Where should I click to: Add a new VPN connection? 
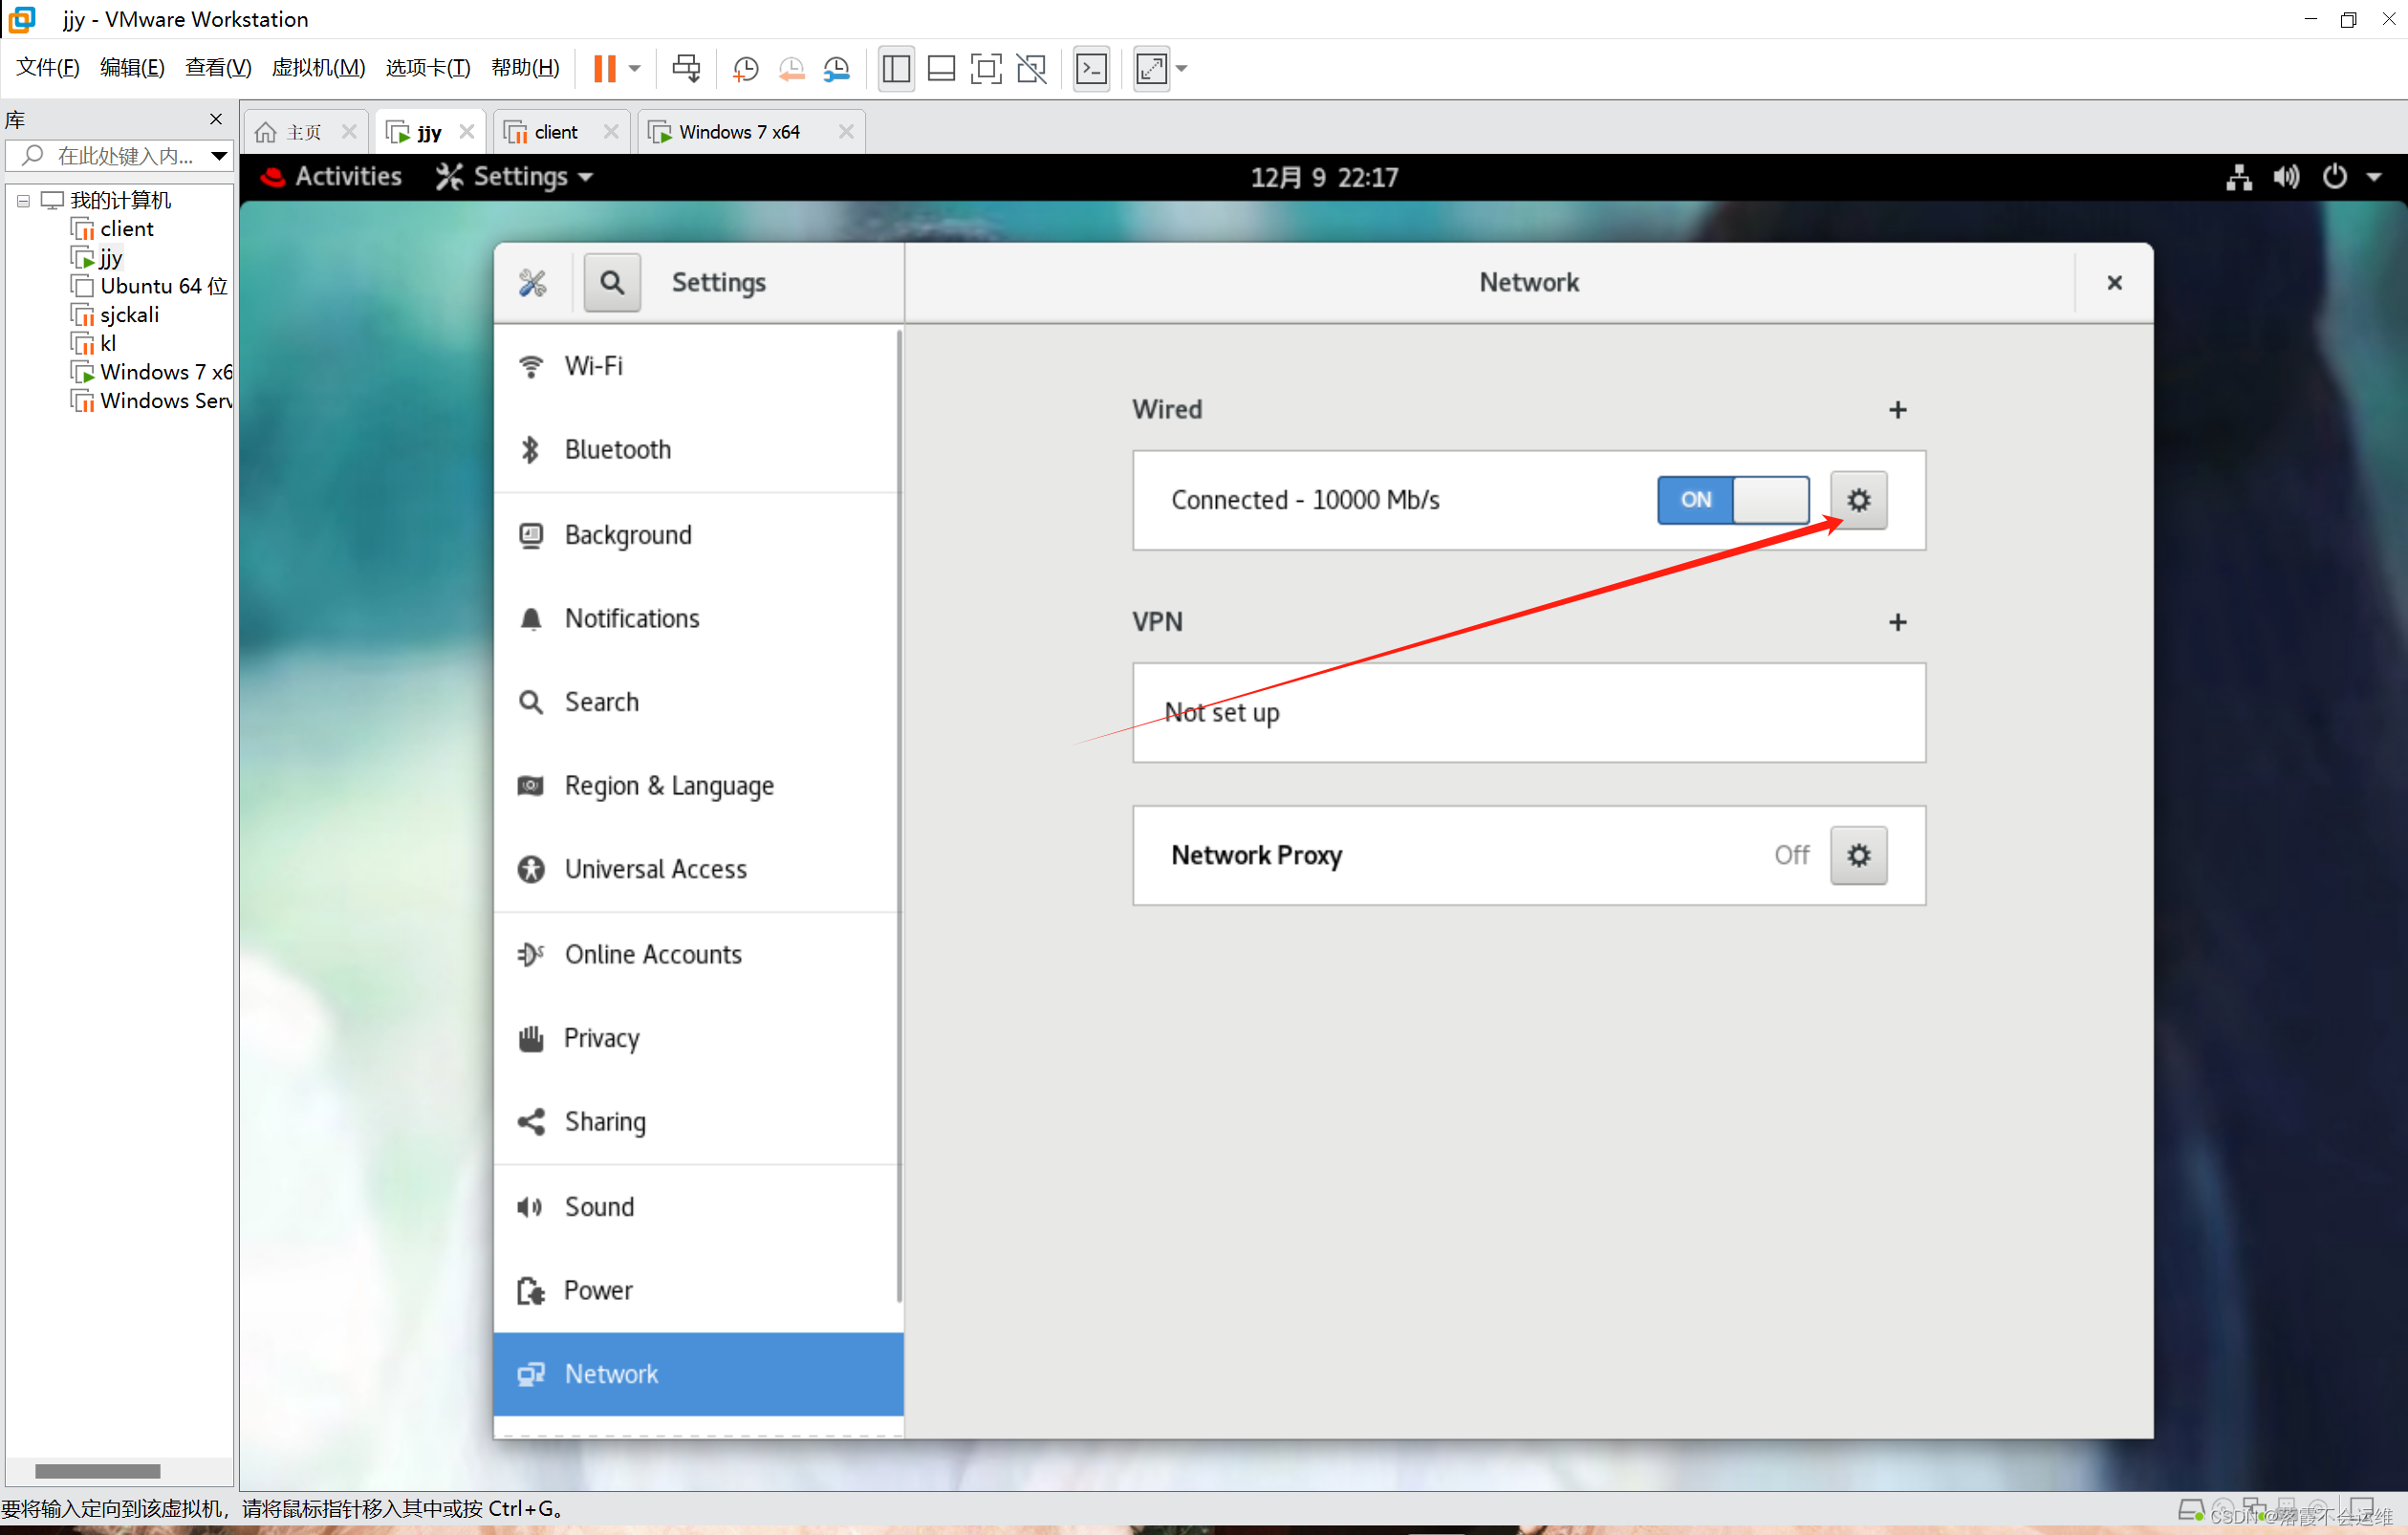click(x=1897, y=622)
